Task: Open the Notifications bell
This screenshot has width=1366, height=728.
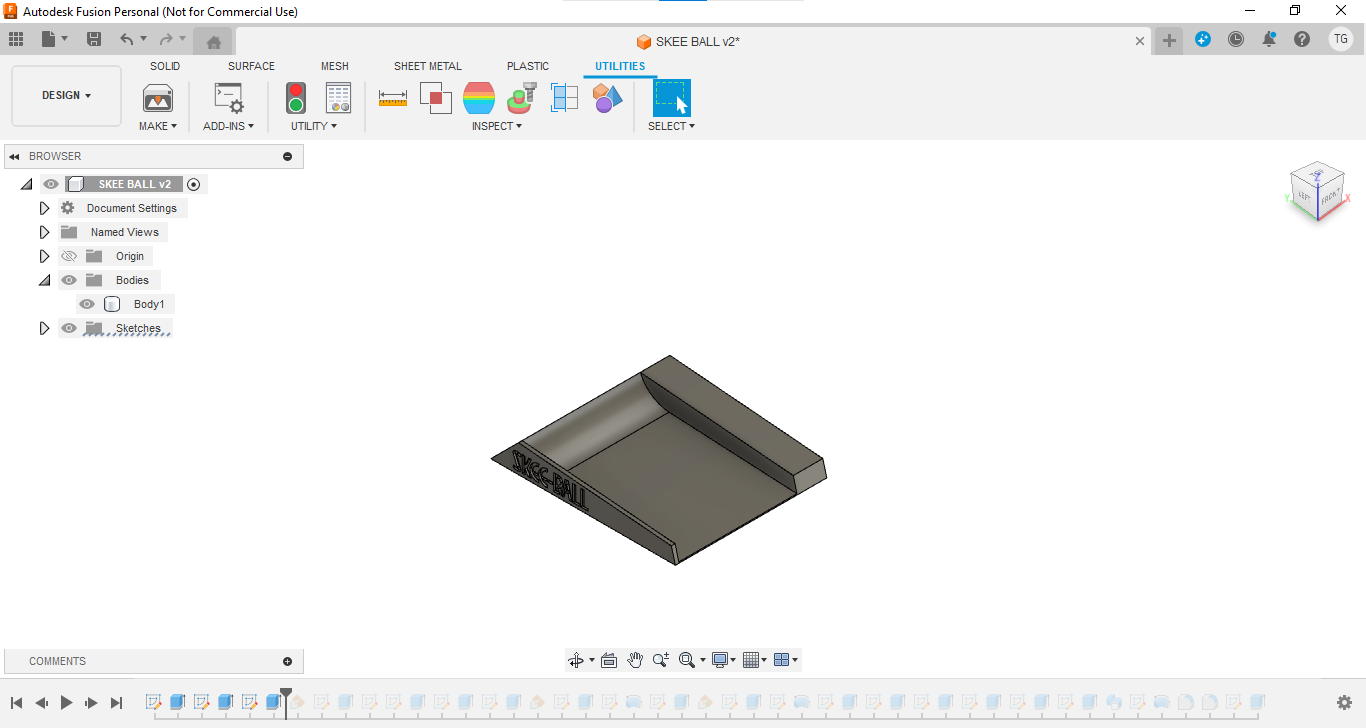Action: [x=1269, y=39]
